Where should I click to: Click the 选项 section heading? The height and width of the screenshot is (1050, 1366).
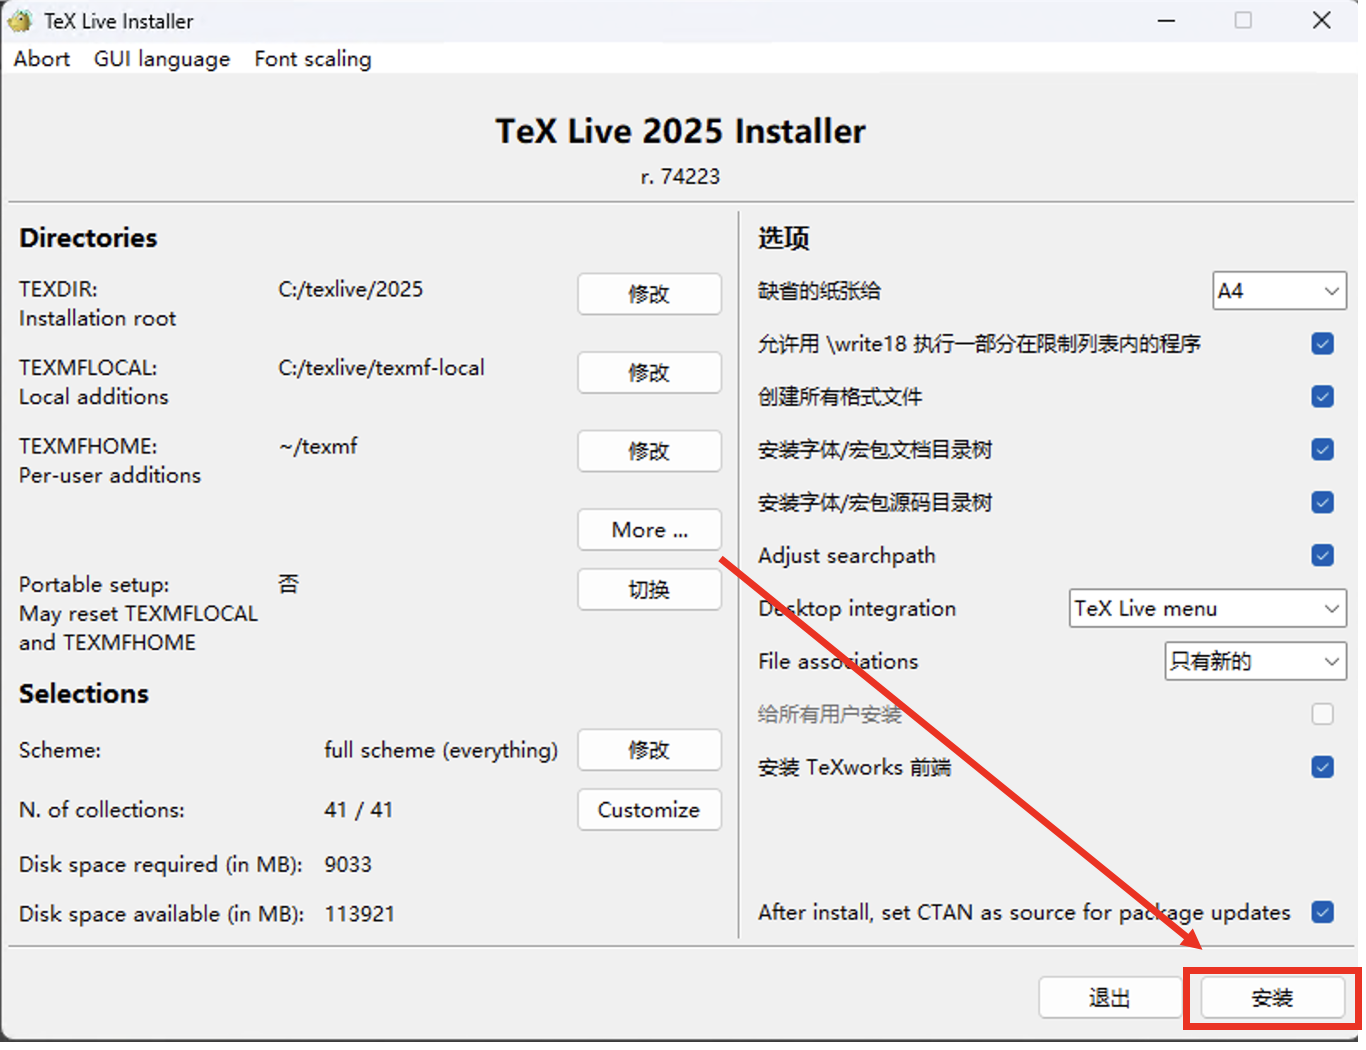(x=784, y=238)
